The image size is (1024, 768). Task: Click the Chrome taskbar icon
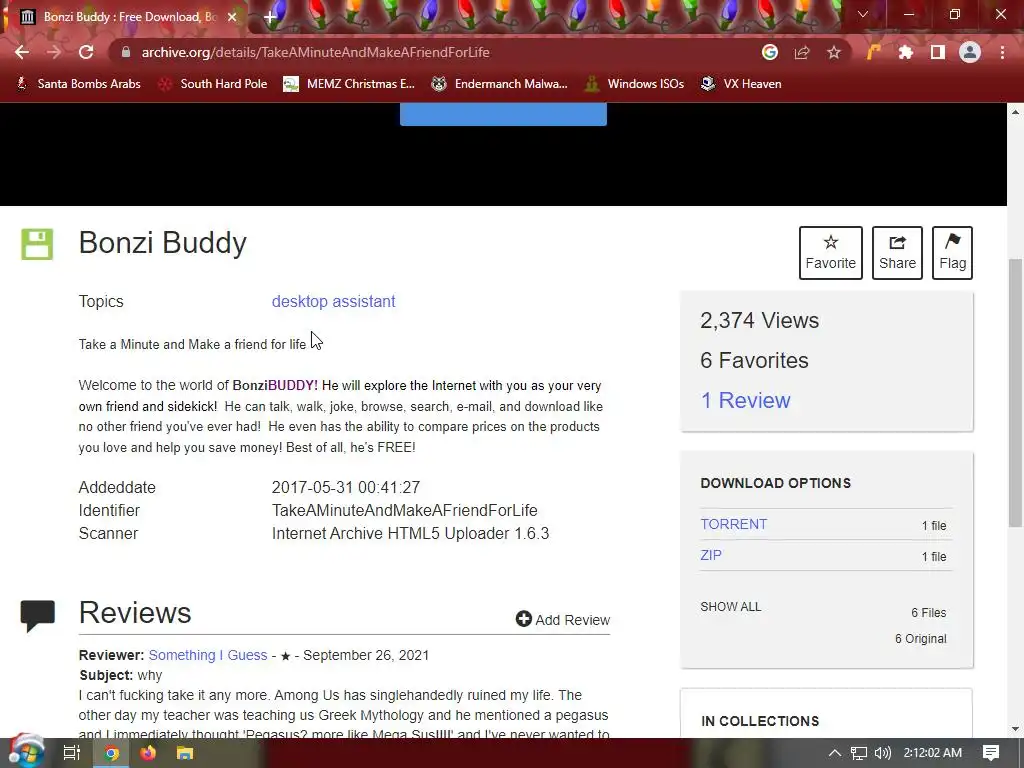(112, 753)
